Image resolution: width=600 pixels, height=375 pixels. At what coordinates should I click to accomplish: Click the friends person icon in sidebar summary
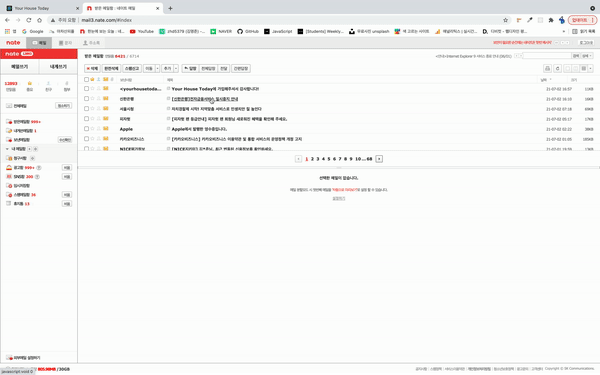pos(48,83)
